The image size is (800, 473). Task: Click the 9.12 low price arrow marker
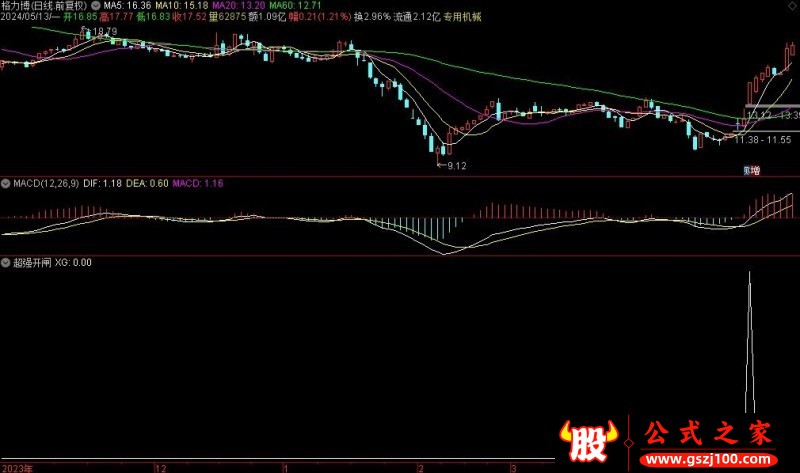453,164
